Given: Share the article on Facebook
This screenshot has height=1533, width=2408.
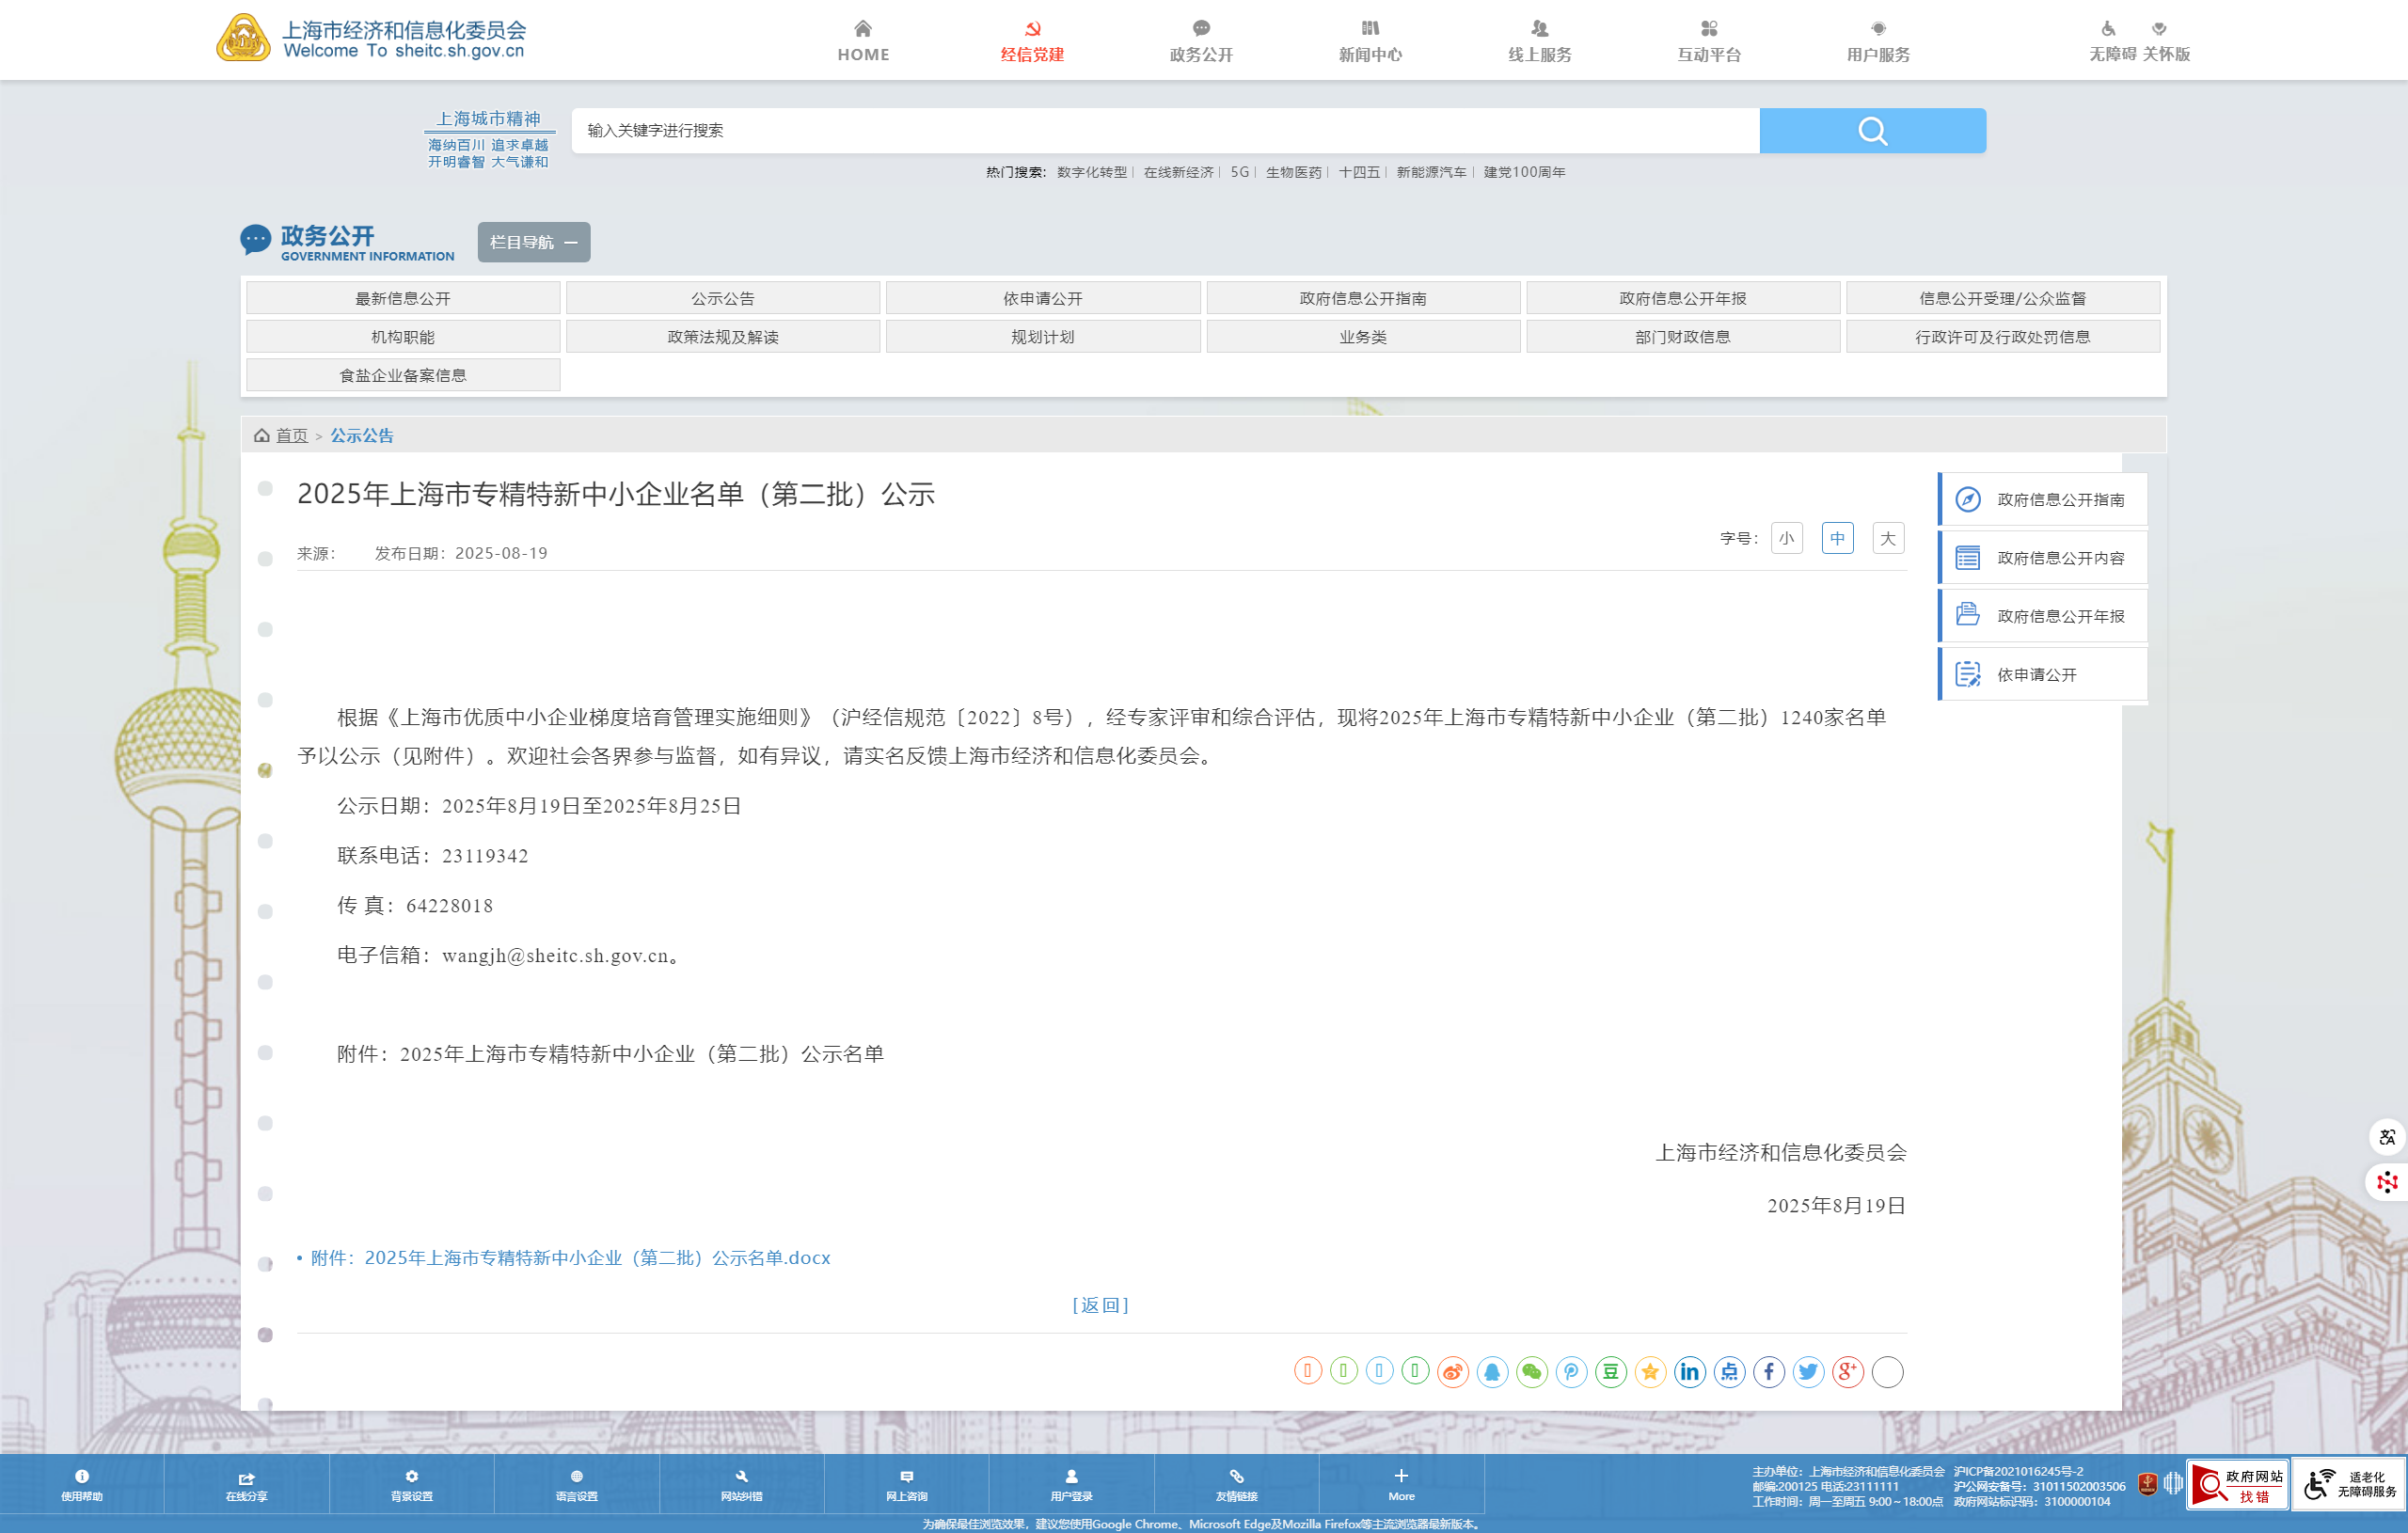Looking at the screenshot, I should point(1768,1372).
